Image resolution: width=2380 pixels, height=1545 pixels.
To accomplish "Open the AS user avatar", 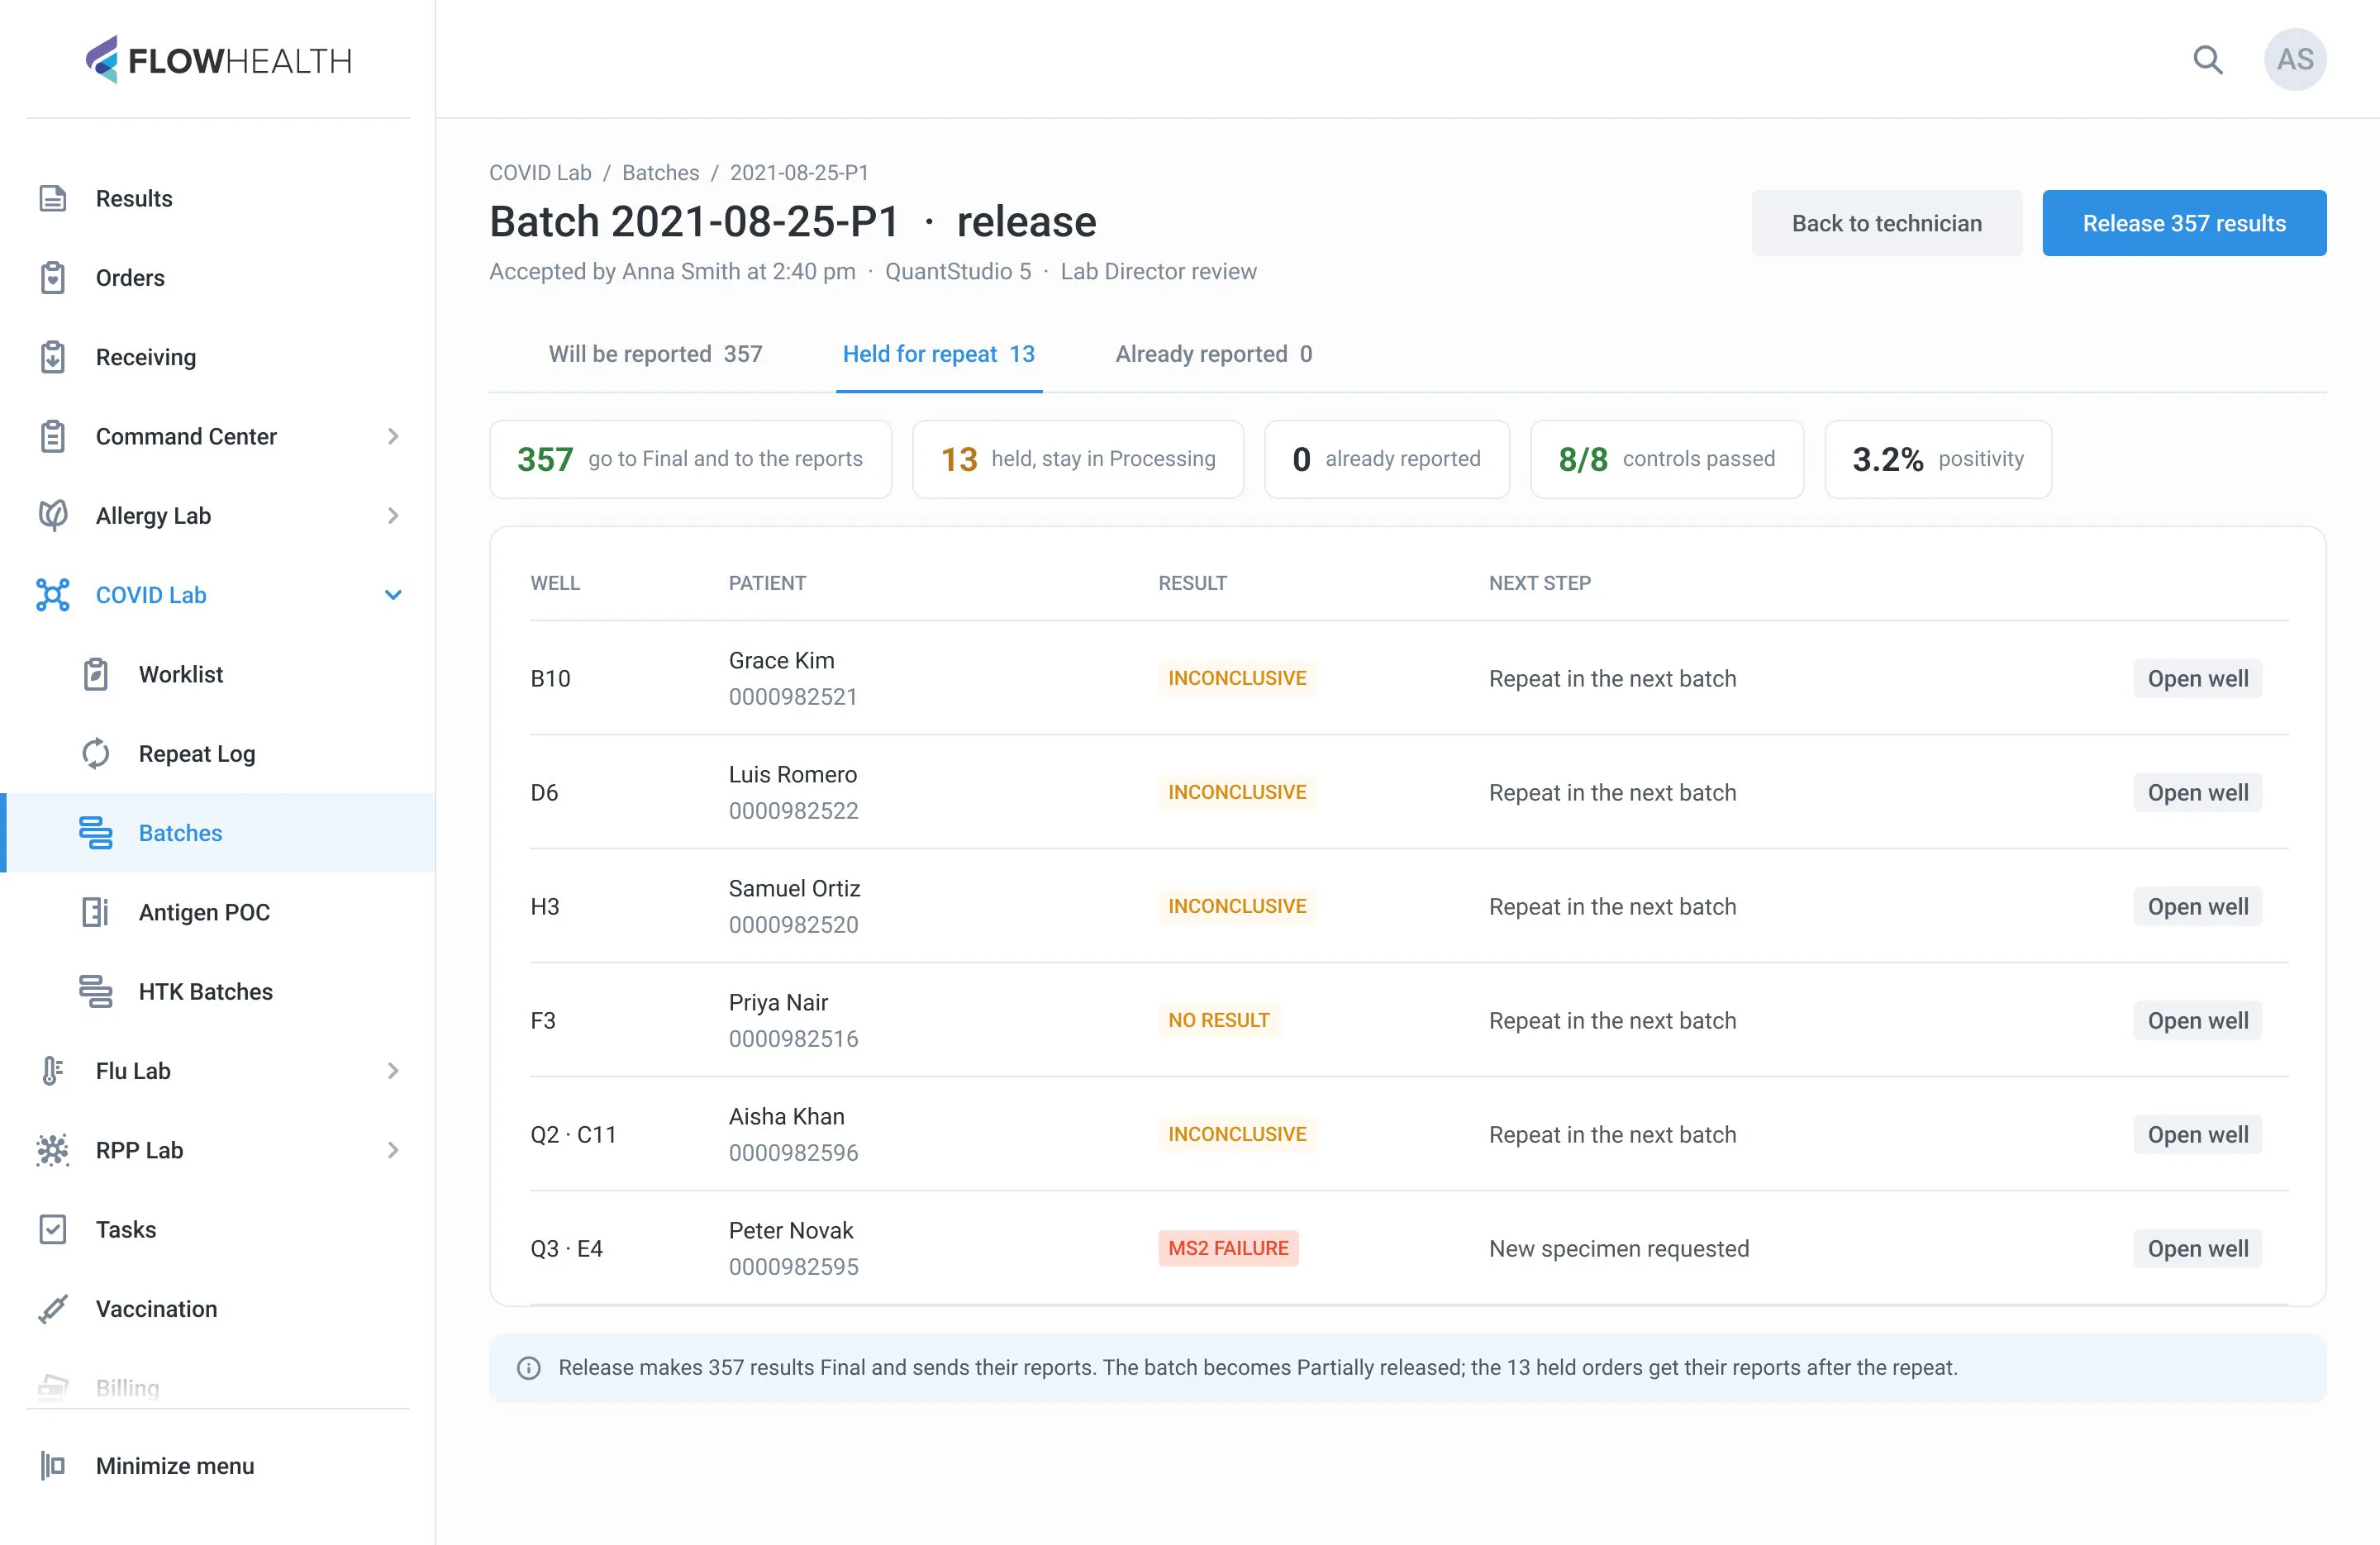I will [2294, 60].
